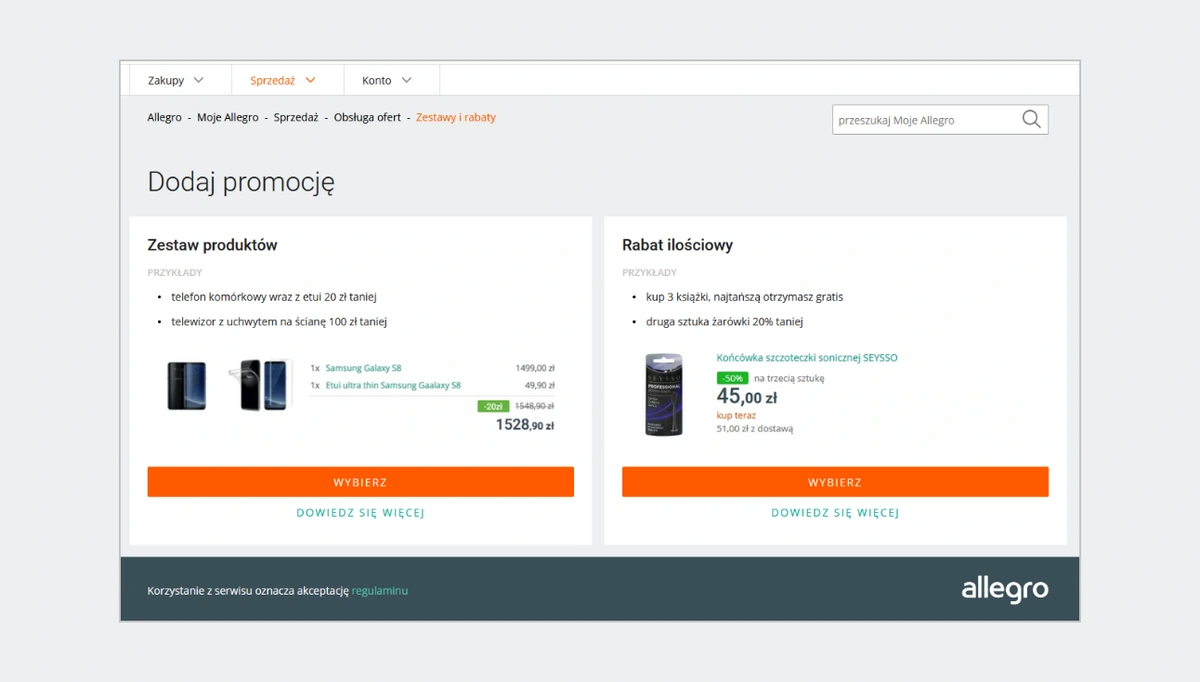
Task: Click the green -50% discount badge
Action: coord(732,378)
